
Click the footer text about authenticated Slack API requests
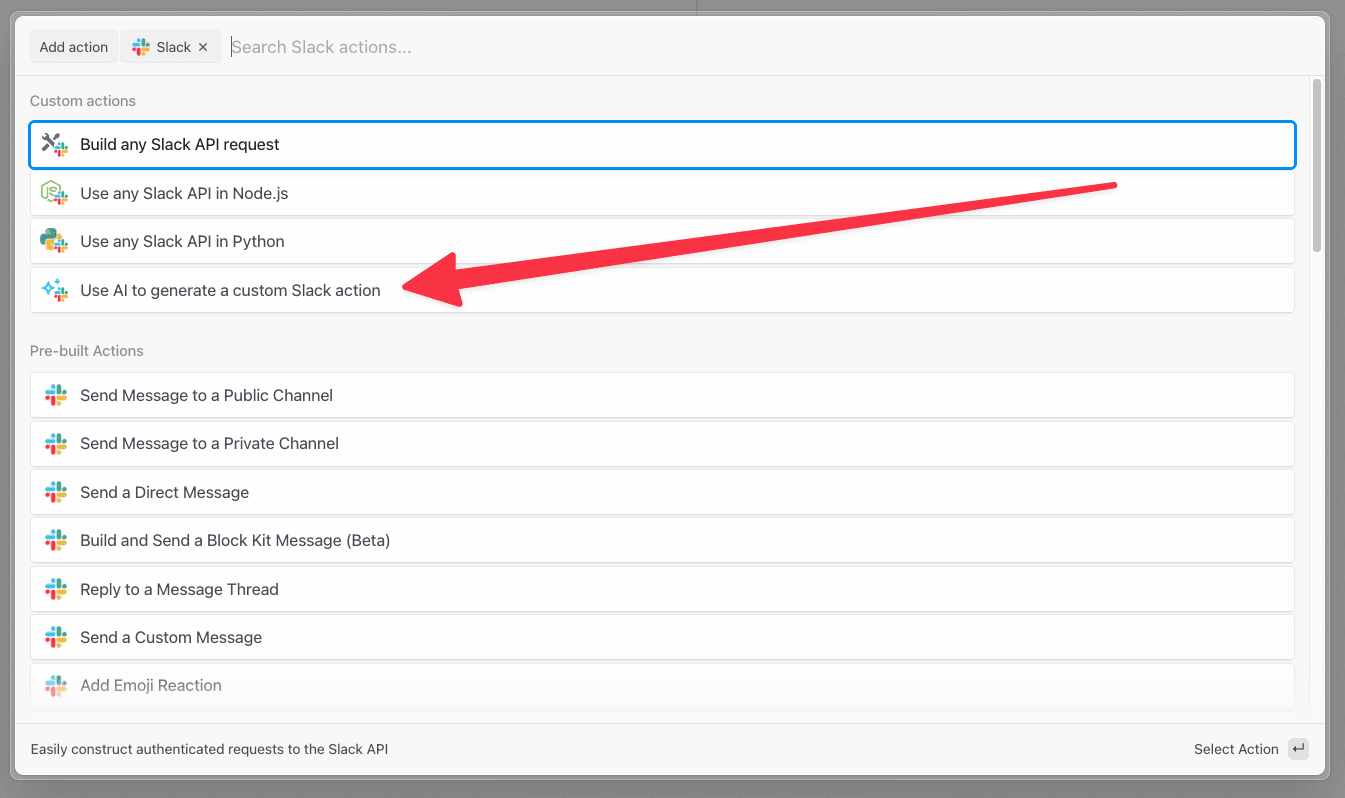[209, 749]
